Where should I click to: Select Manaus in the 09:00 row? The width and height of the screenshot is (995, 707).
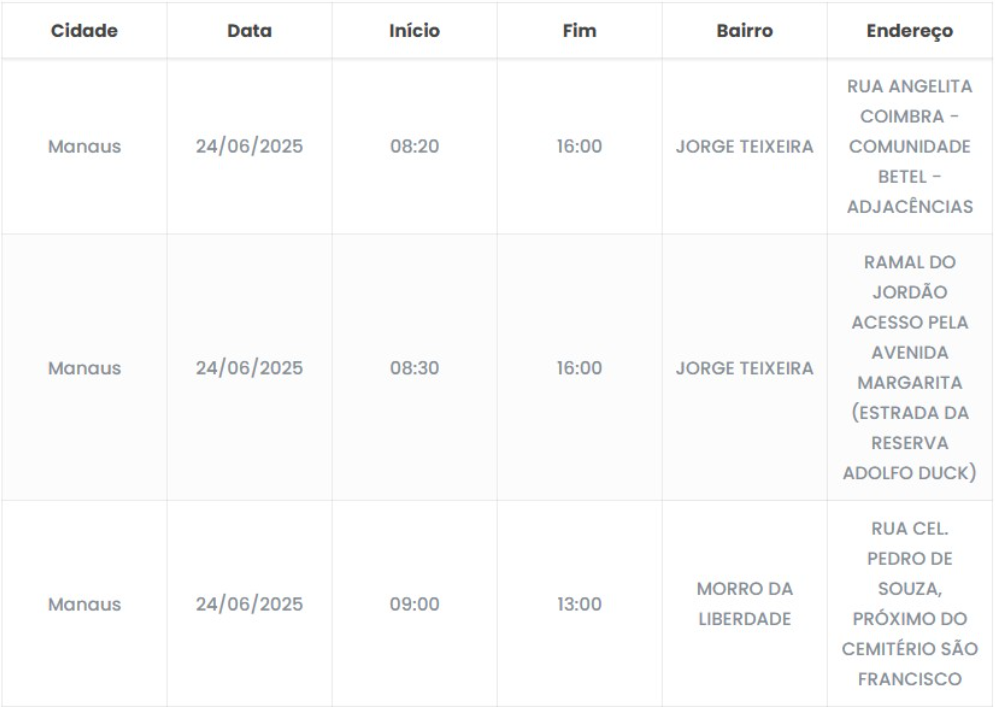pyautogui.click(x=84, y=605)
